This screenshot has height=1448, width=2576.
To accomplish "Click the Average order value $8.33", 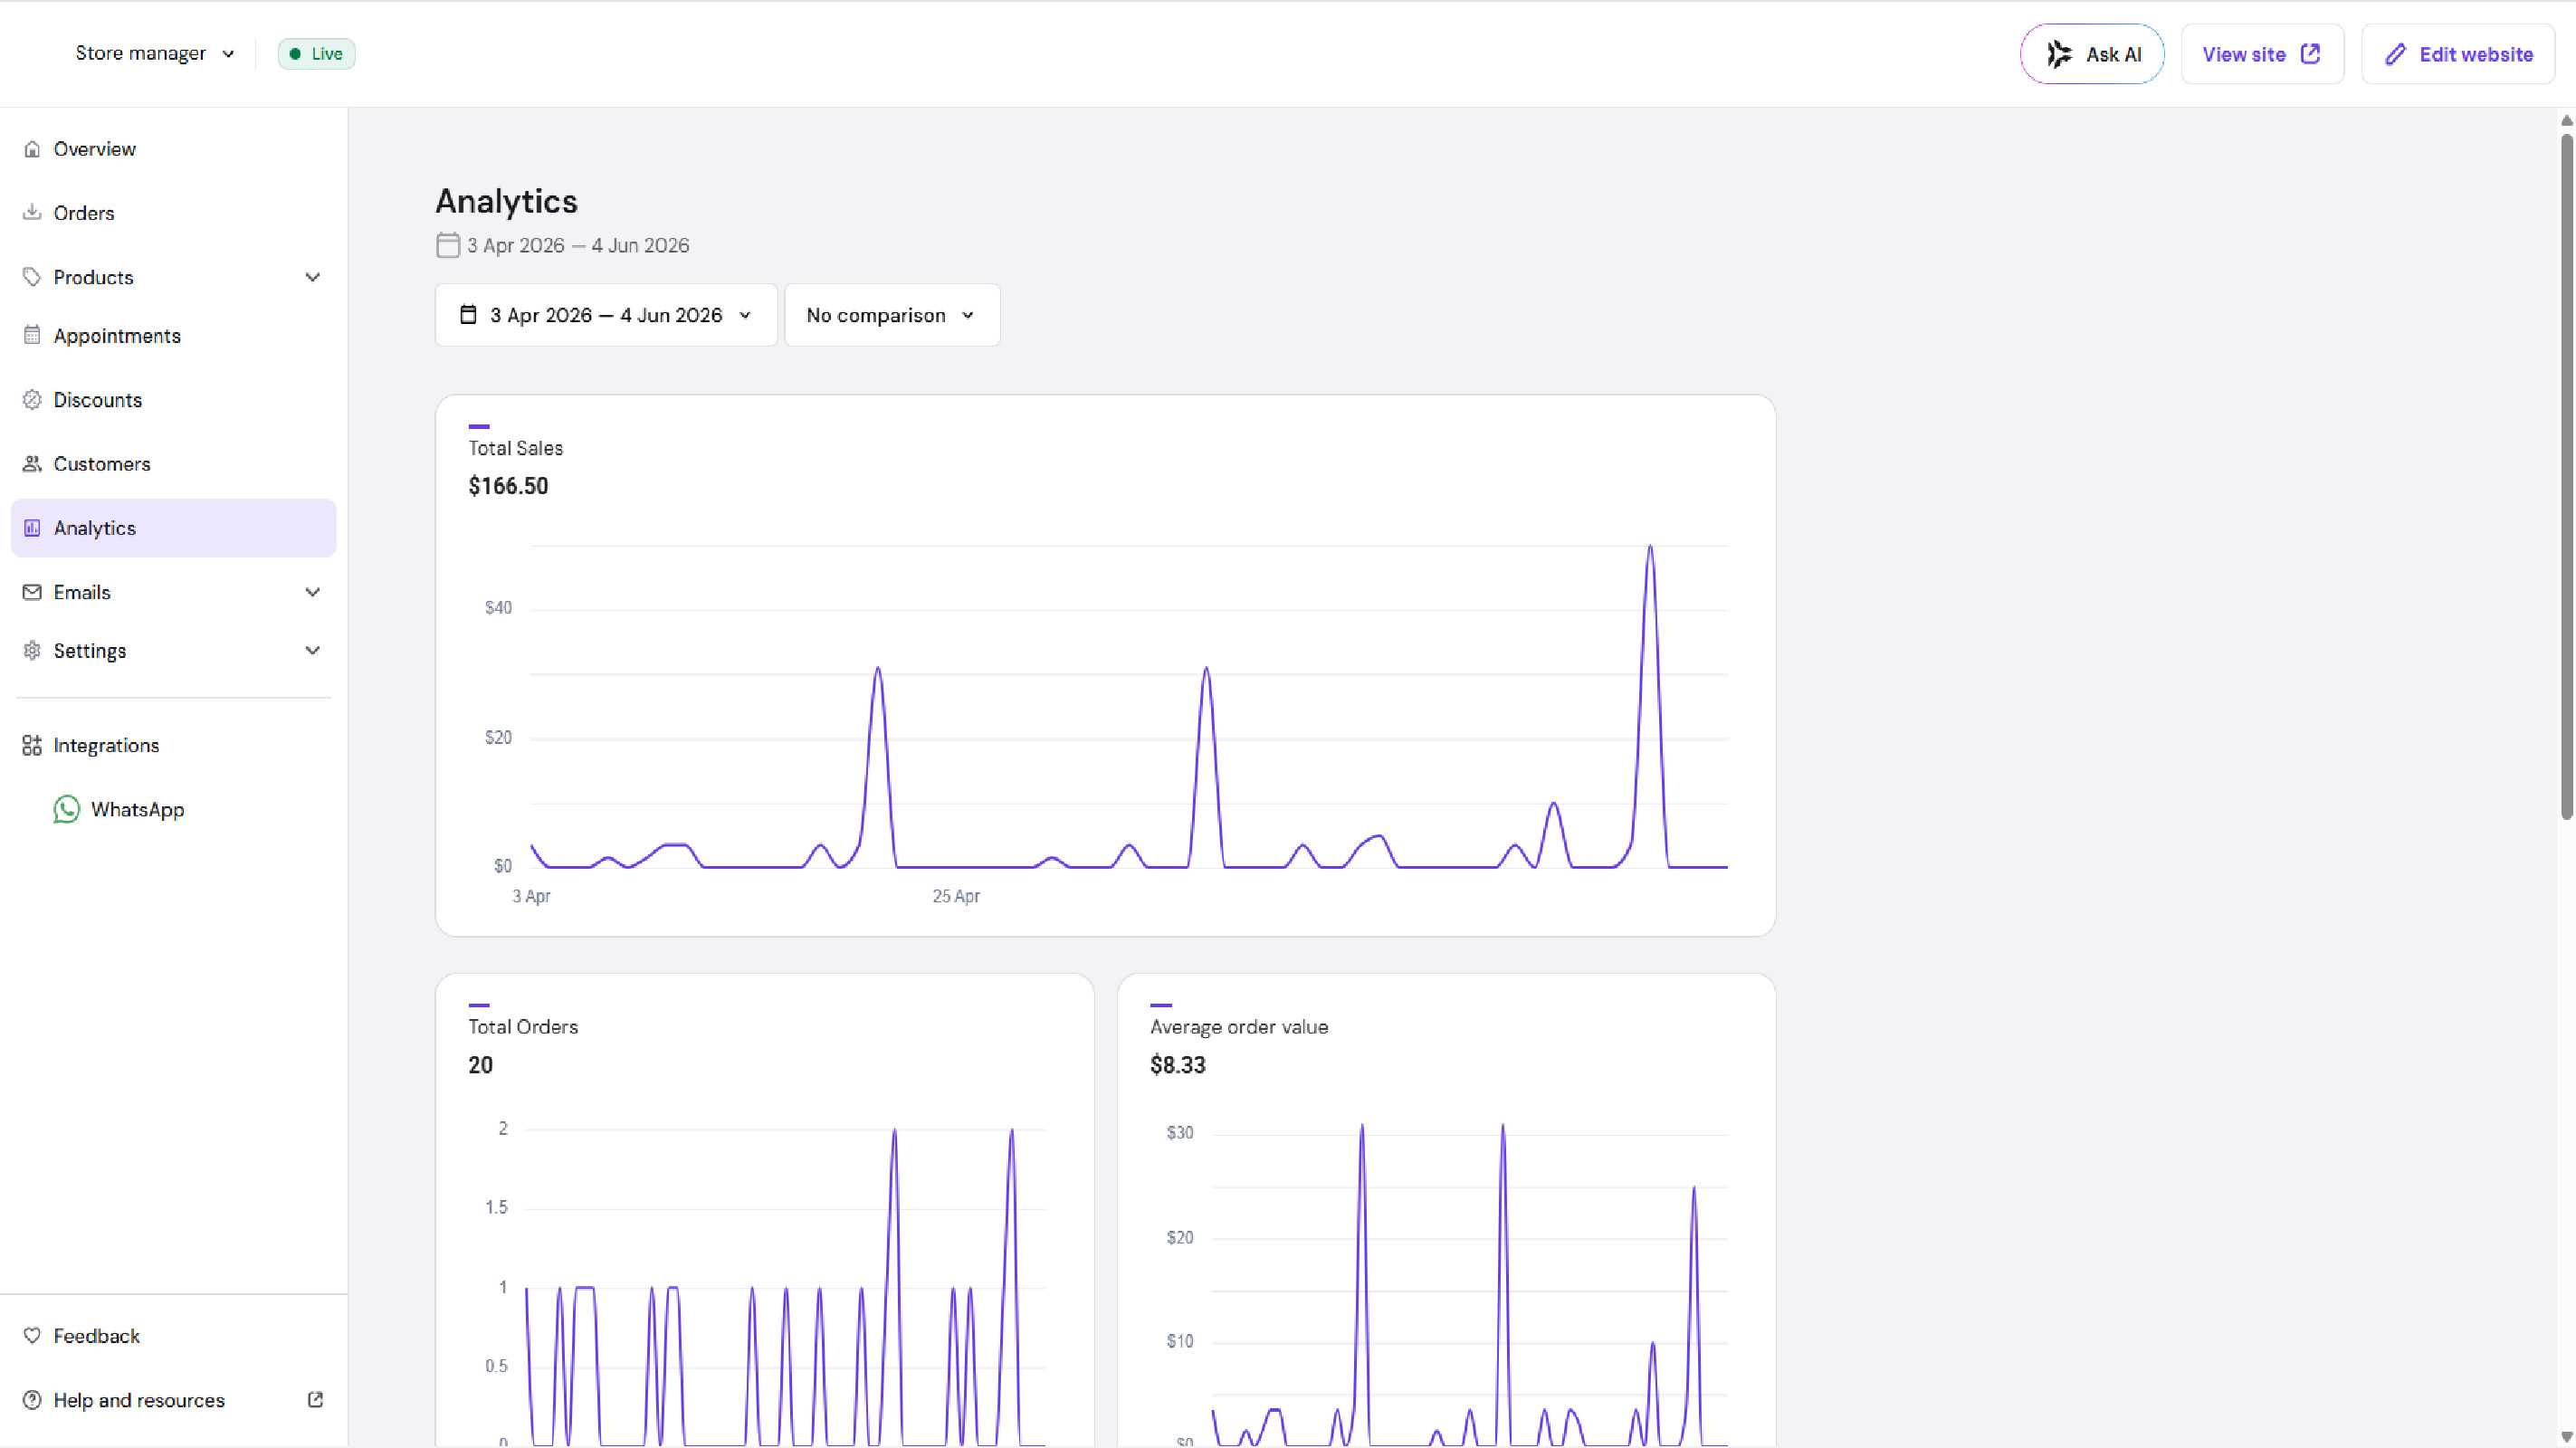I will pyautogui.click(x=1177, y=1065).
